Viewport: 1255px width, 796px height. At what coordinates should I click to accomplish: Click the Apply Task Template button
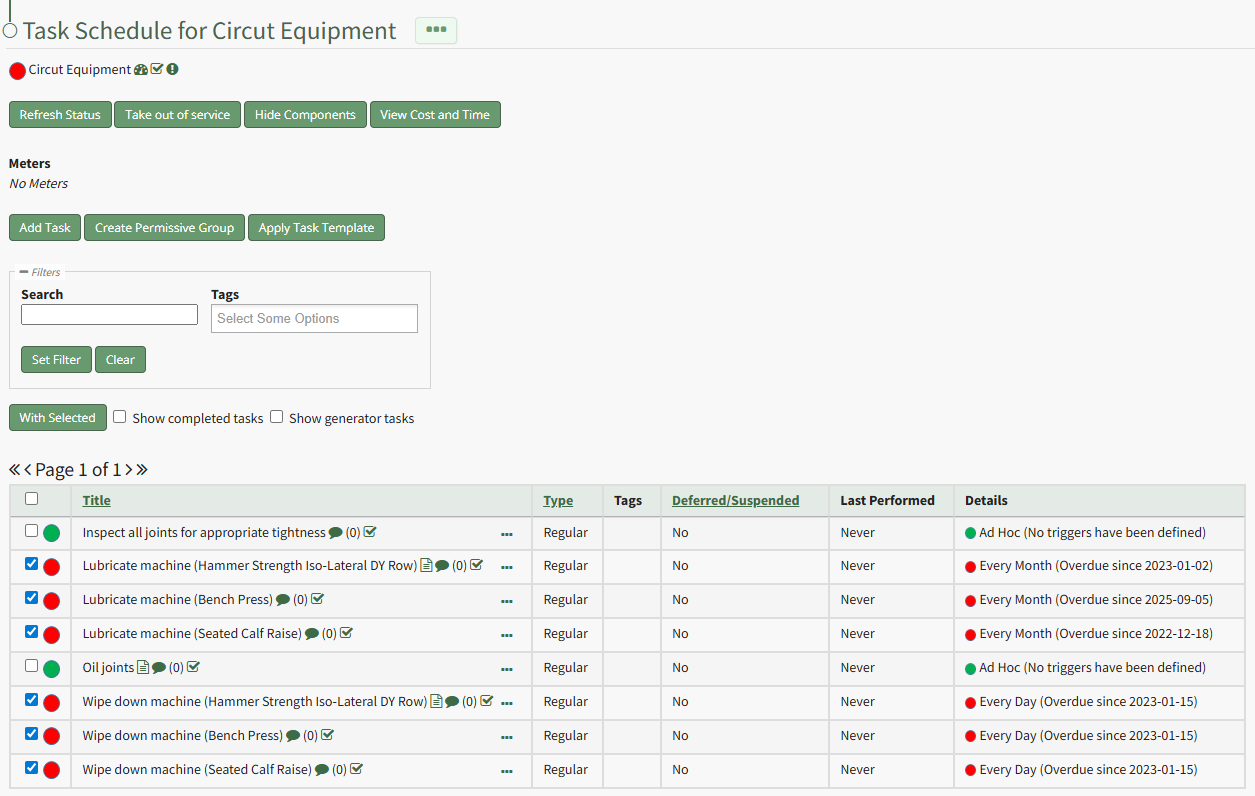click(x=316, y=228)
